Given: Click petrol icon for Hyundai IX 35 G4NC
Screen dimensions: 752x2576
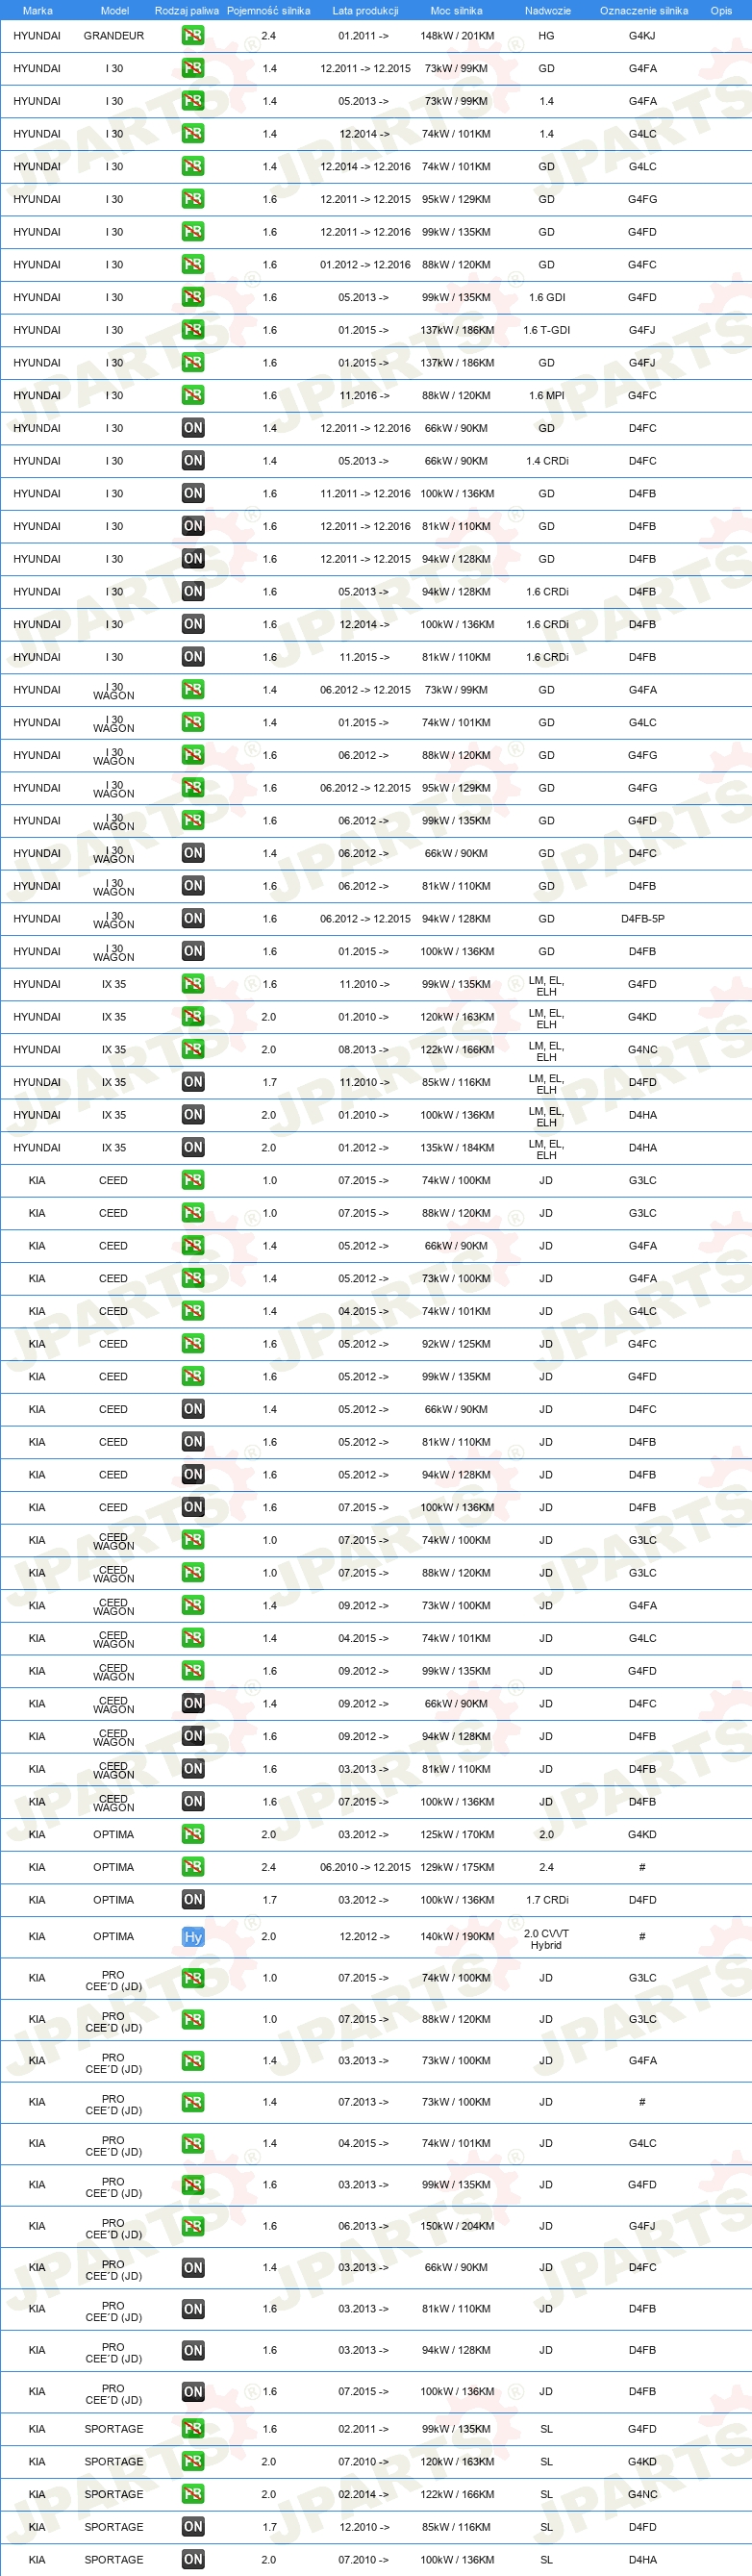Looking at the screenshot, I should (x=193, y=1049).
